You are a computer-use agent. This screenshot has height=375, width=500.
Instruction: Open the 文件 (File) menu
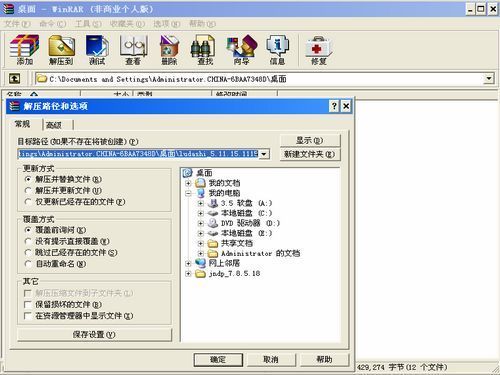coord(17,24)
